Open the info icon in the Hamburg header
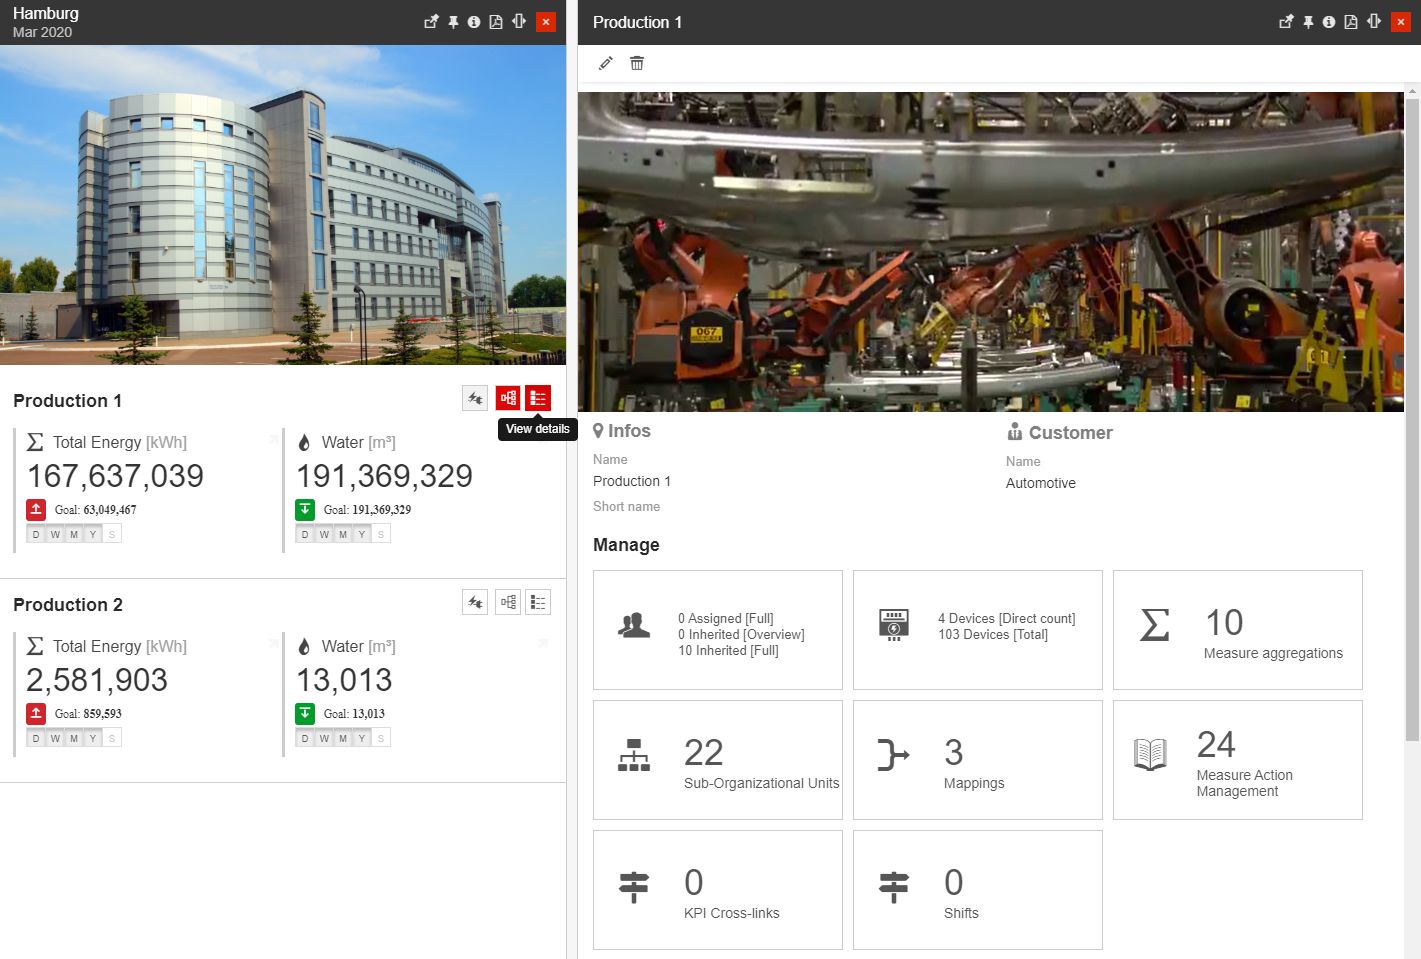This screenshot has height=959, width=1421. tap(474, 22)
